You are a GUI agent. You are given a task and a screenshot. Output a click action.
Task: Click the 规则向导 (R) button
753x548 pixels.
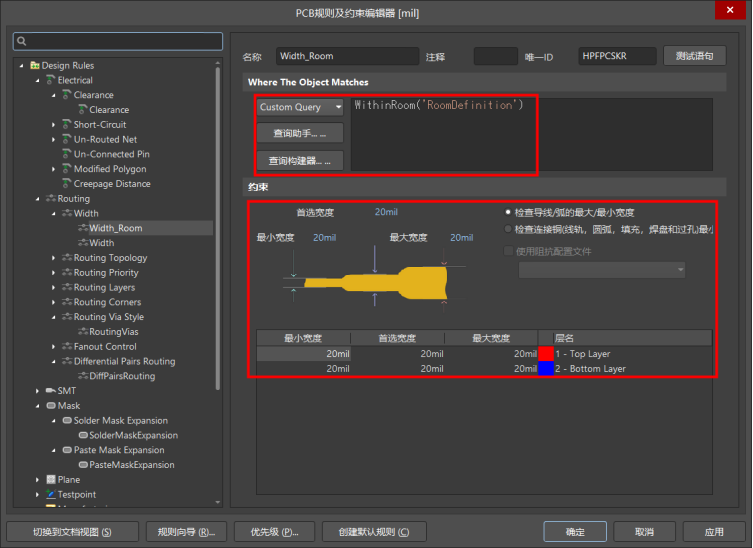186,532
